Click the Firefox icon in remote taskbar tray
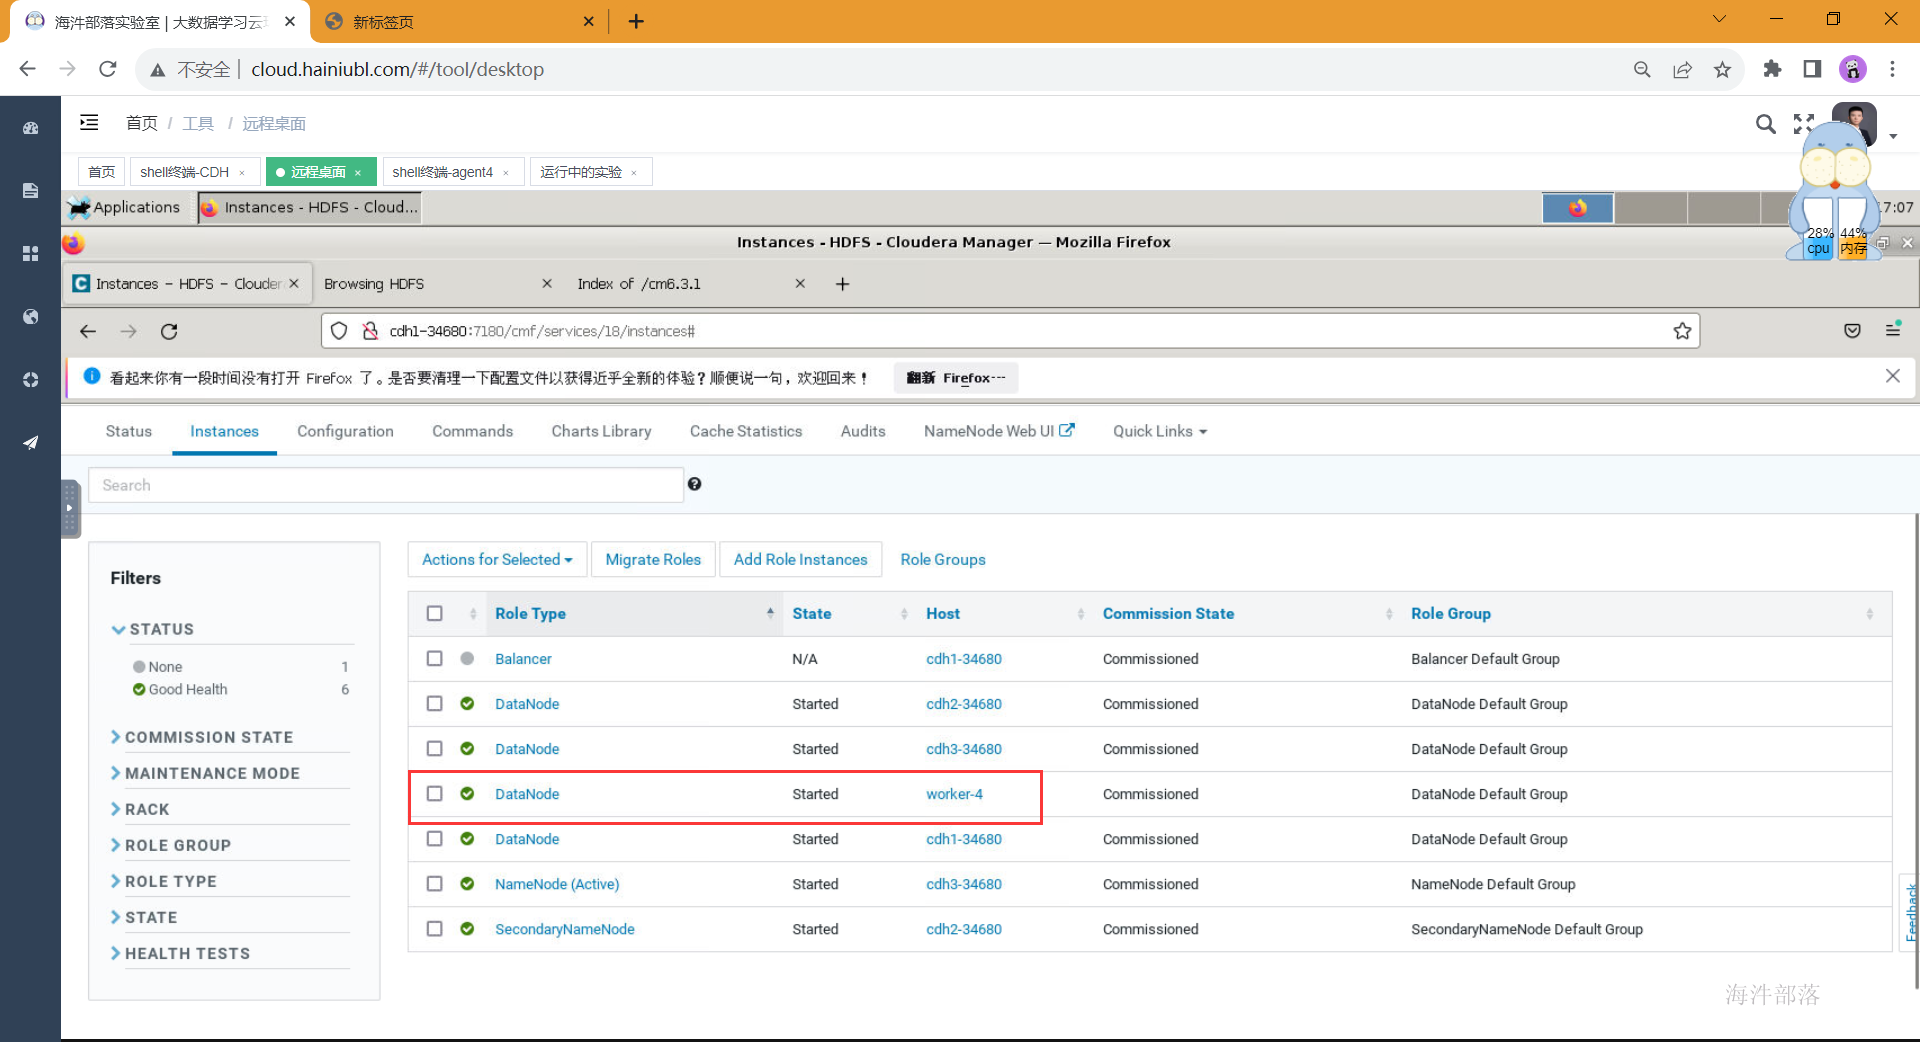 1577,207
